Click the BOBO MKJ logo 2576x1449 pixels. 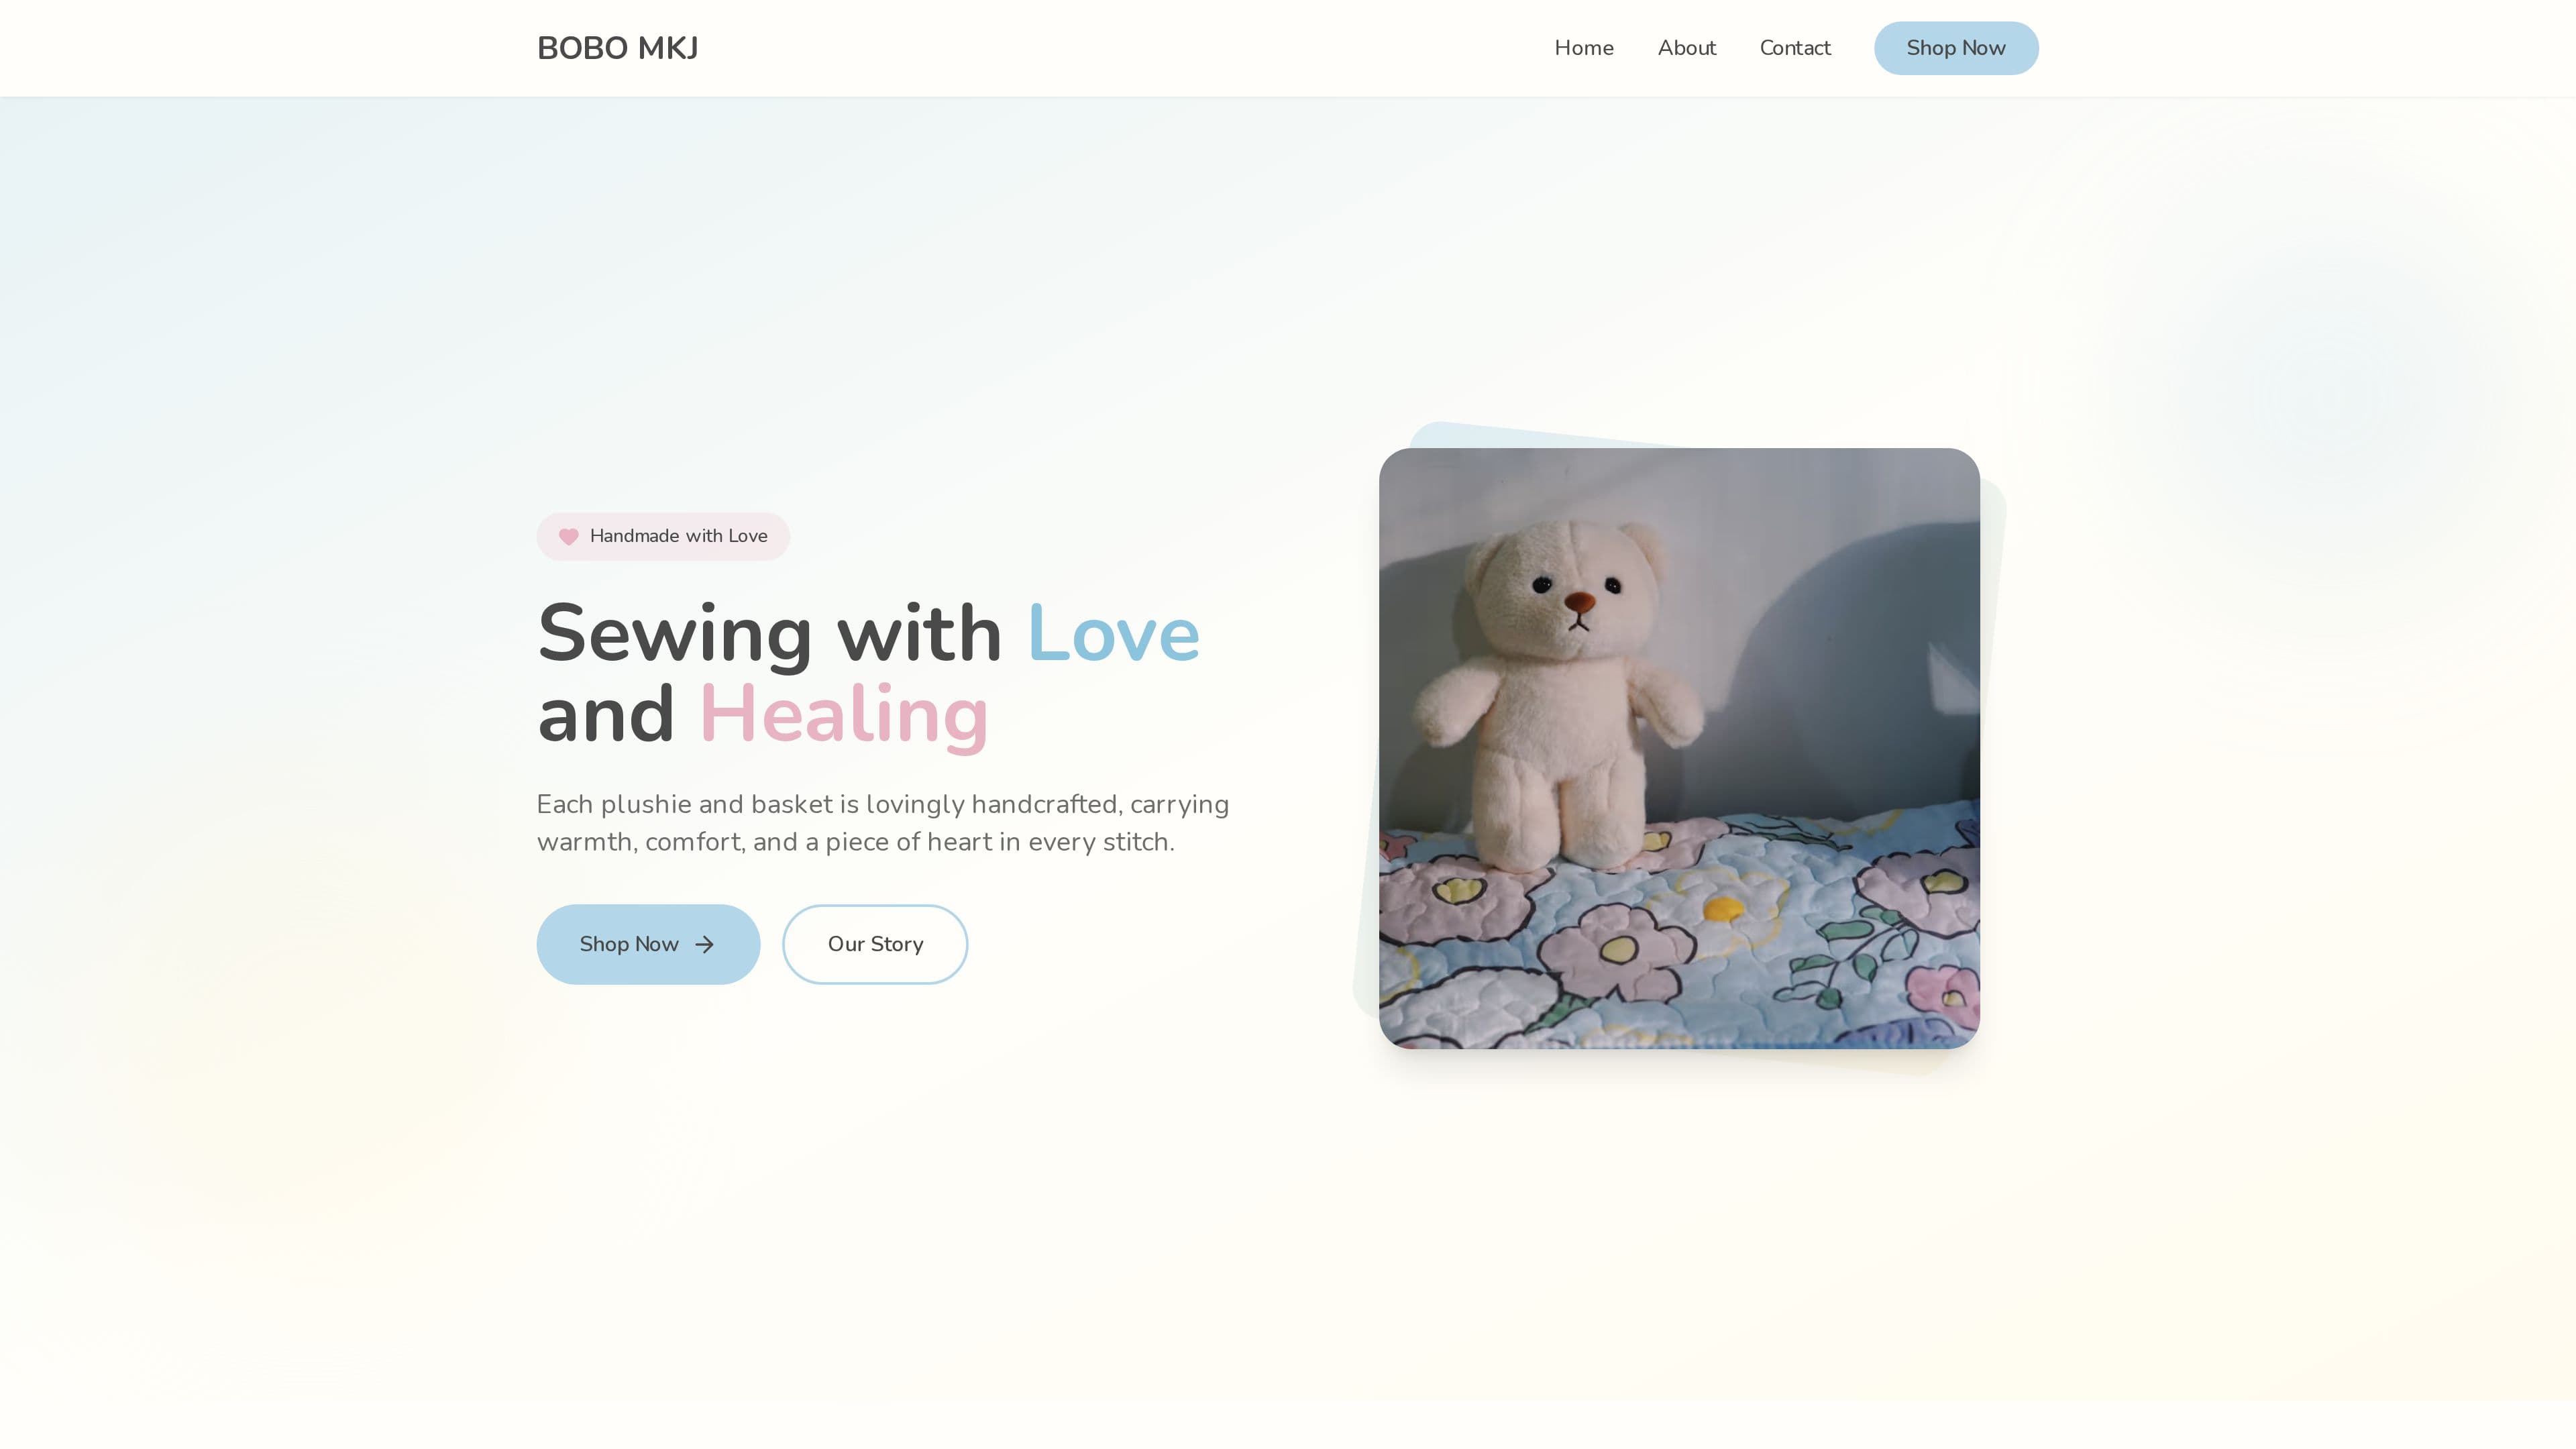tap(617, 48)
